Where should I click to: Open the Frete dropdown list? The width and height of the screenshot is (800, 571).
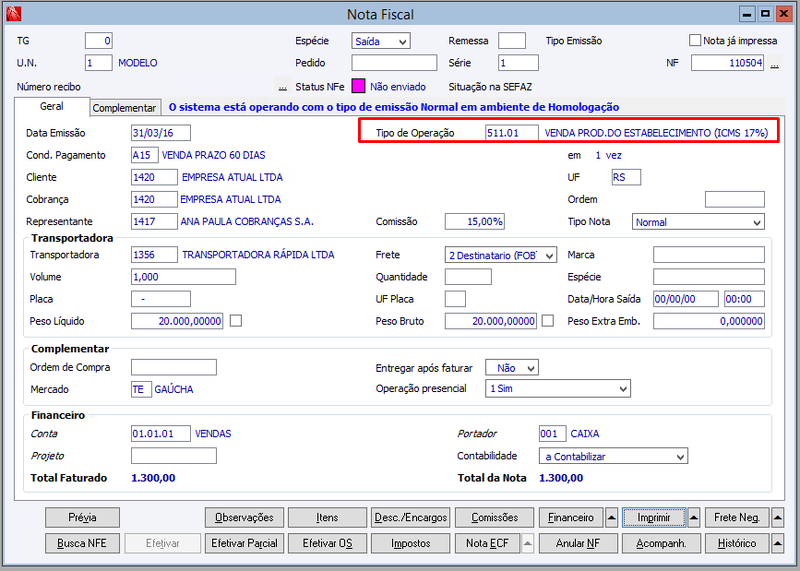[x=501, y=255]
